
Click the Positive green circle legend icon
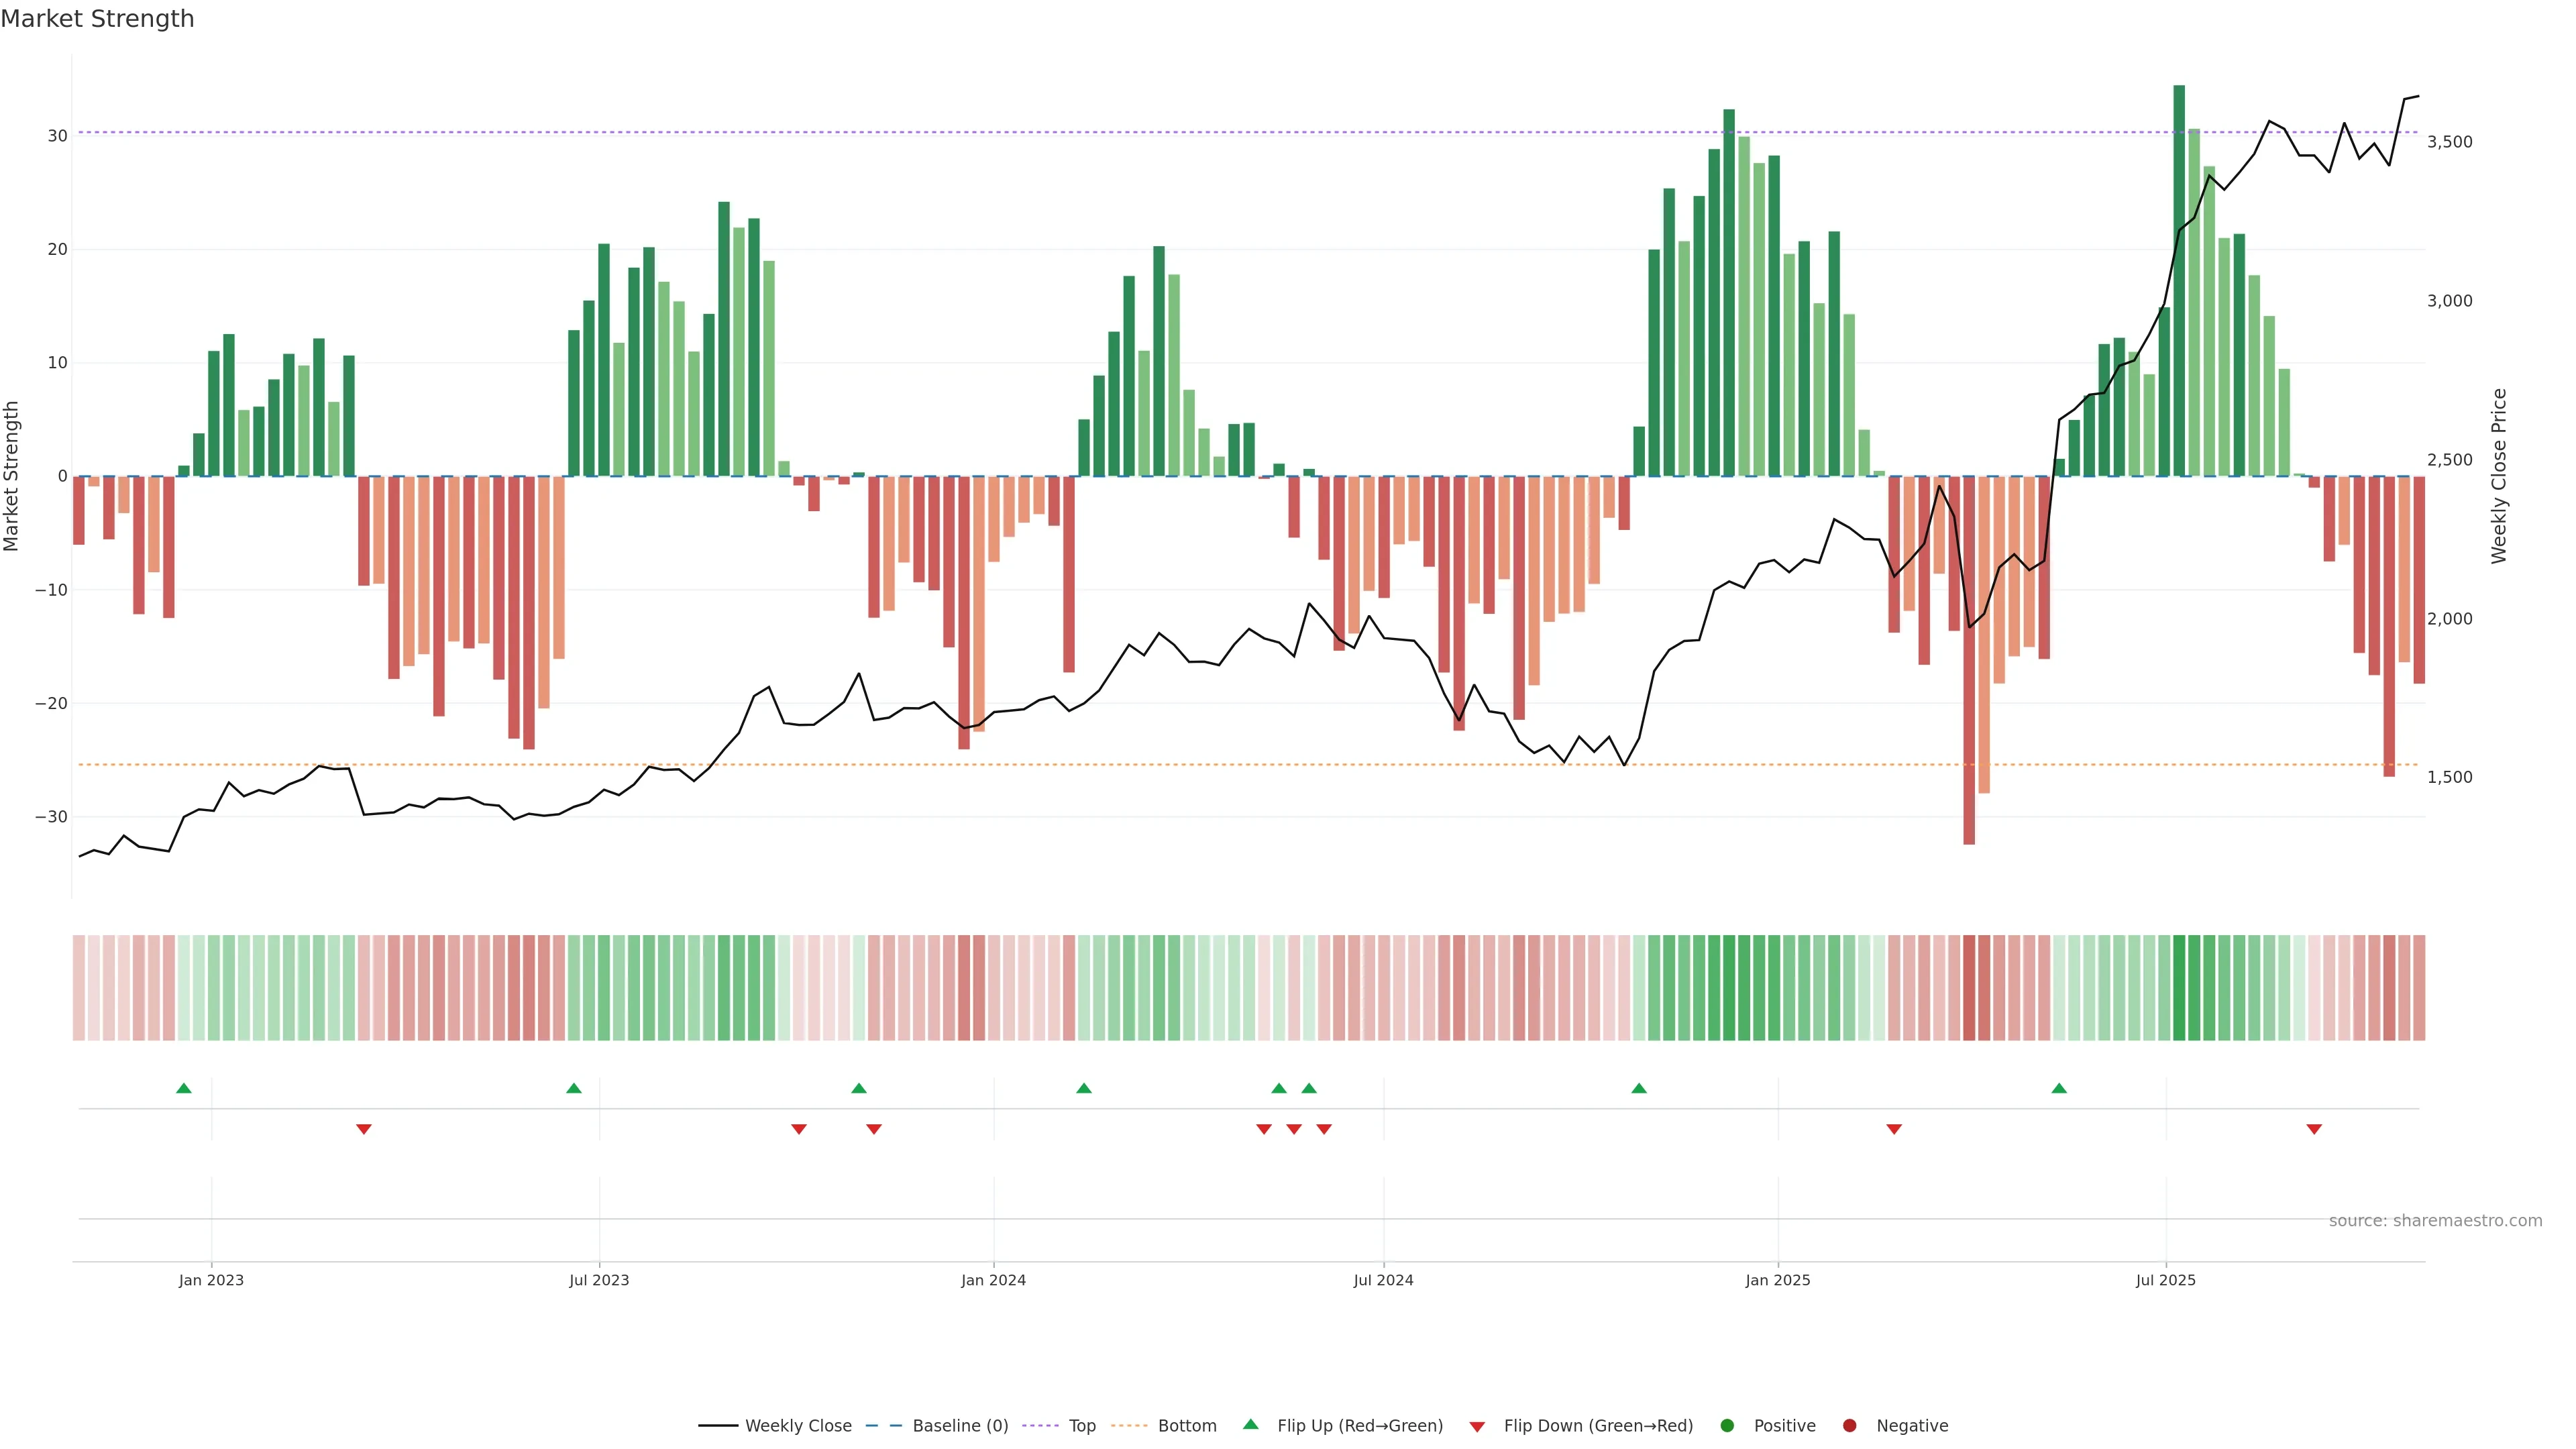click(1727, 1426)
